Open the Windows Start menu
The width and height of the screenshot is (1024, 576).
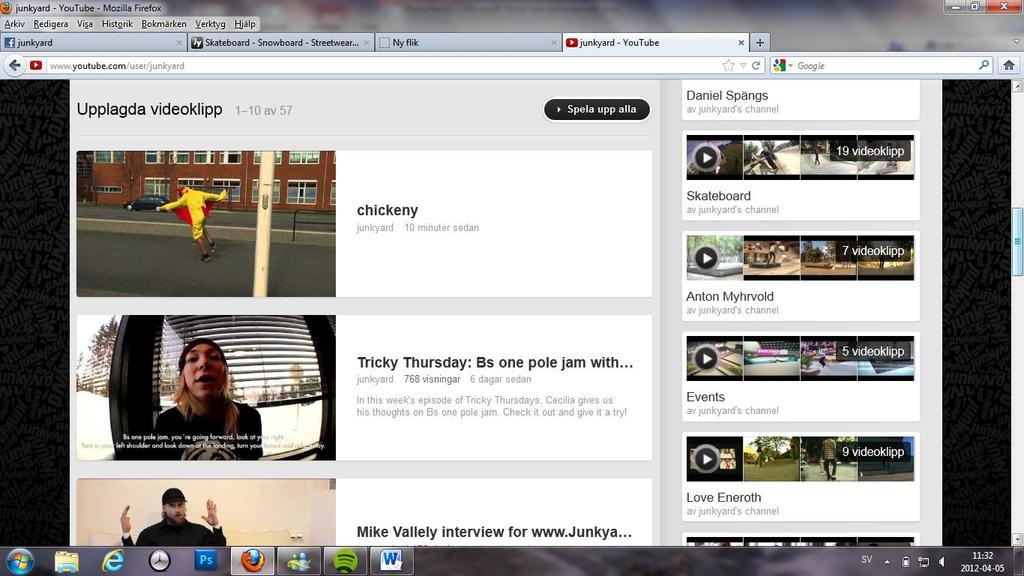(x=20, y=561)
